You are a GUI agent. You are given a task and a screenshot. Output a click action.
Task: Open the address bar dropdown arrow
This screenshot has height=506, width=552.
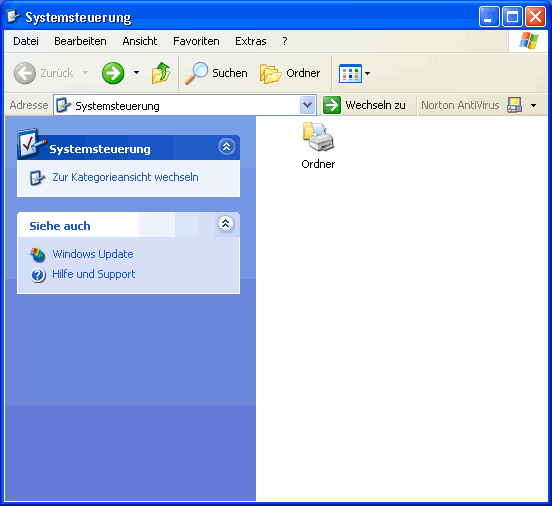[x=308, y=105]
